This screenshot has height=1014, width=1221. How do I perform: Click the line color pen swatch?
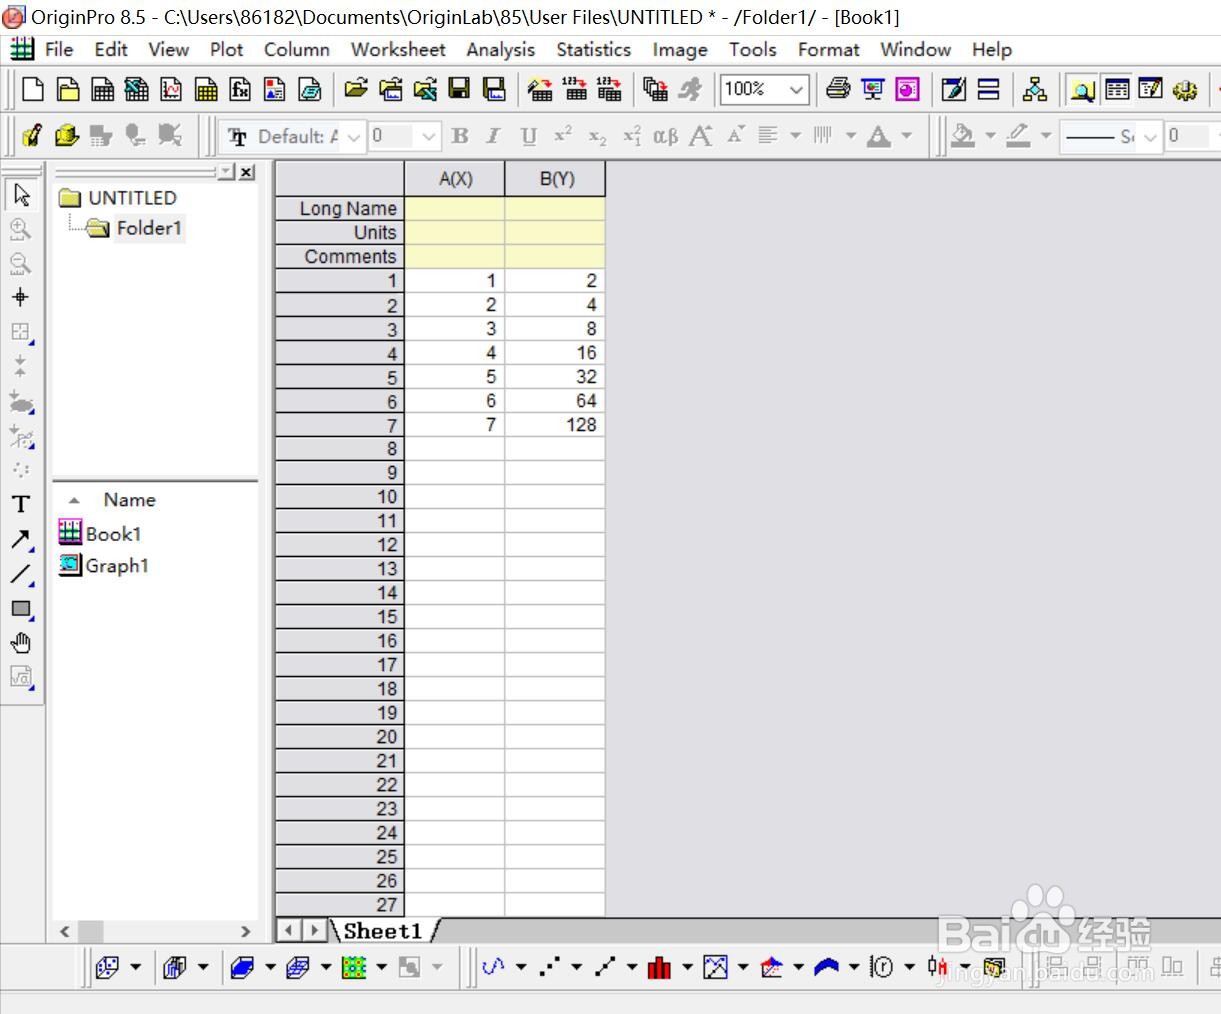pos(1018,136)
